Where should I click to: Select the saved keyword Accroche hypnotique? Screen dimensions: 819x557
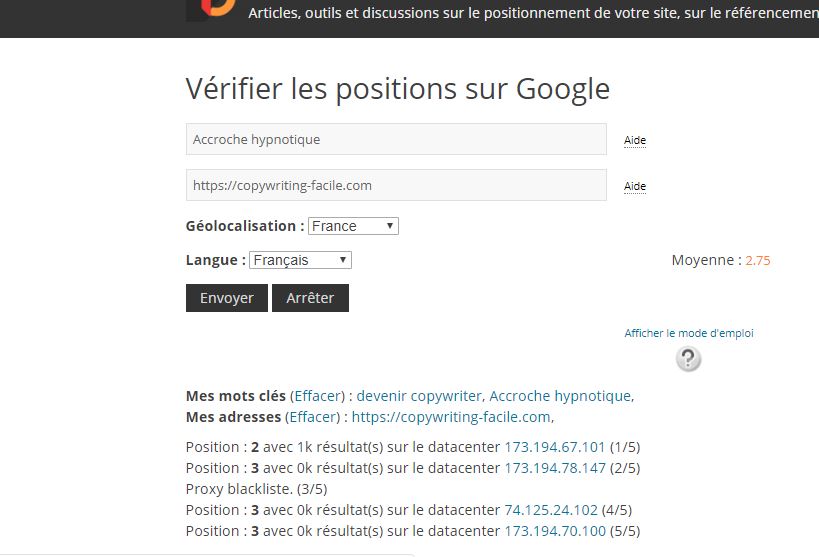[x=560, y=396]
